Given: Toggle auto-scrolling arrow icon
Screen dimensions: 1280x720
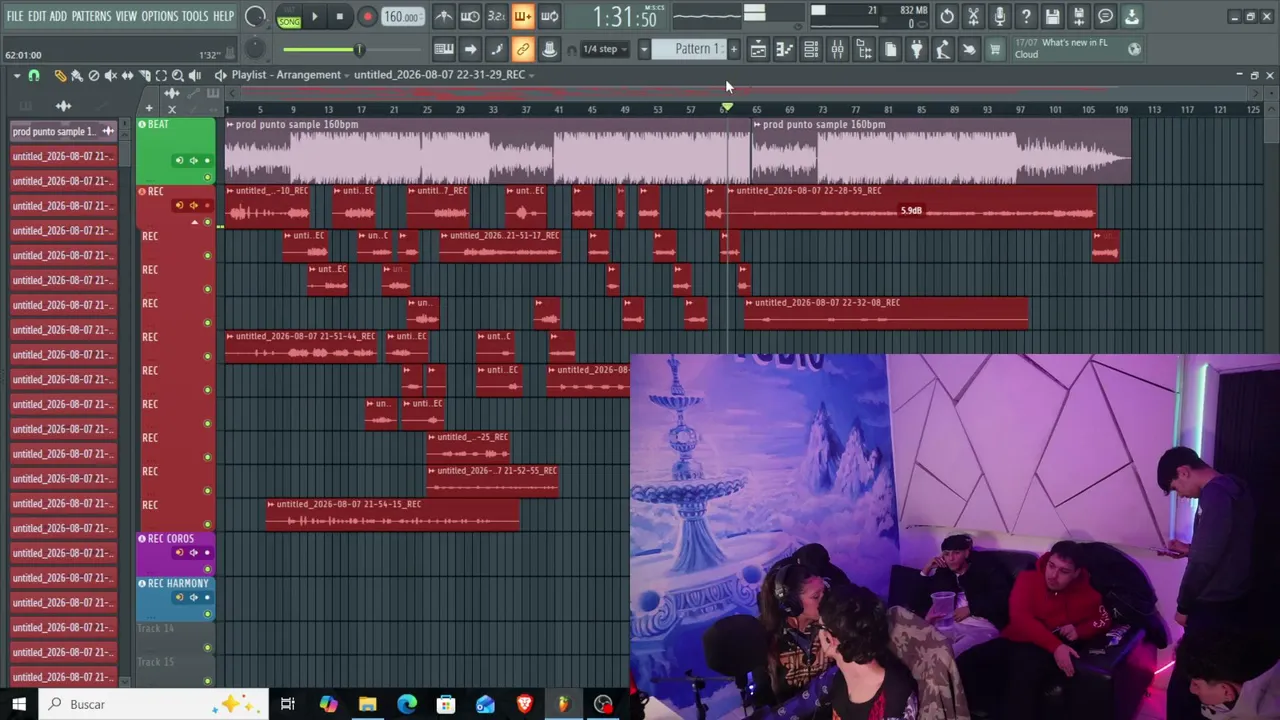Looking at the screenshot, I should tap(470, 49).
